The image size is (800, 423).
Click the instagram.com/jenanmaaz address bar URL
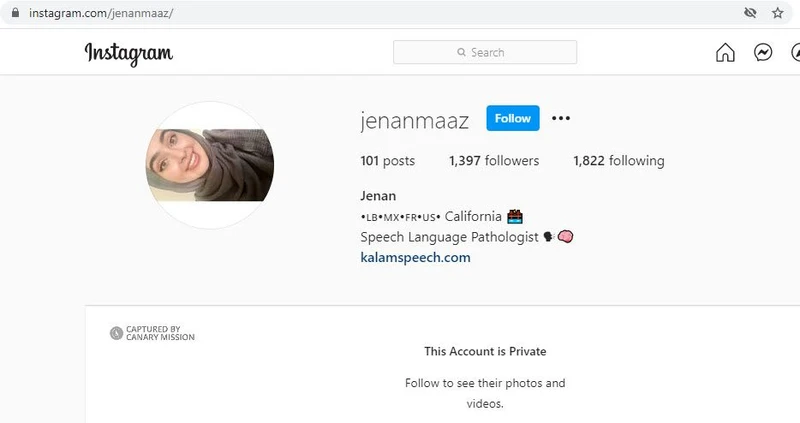(101, 13)
